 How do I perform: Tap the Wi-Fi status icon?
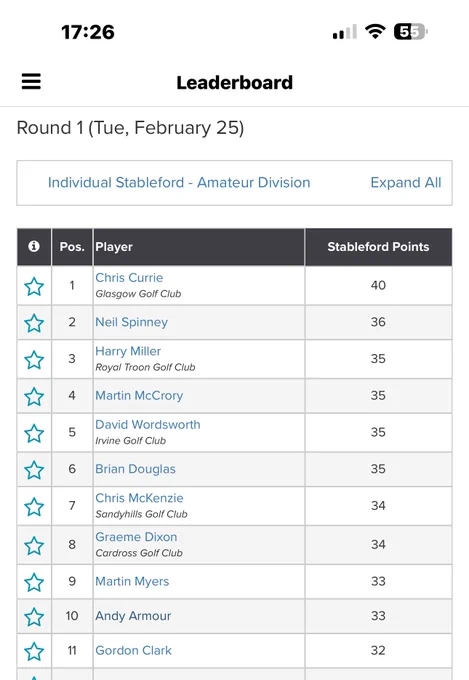(x=375, y=31)
